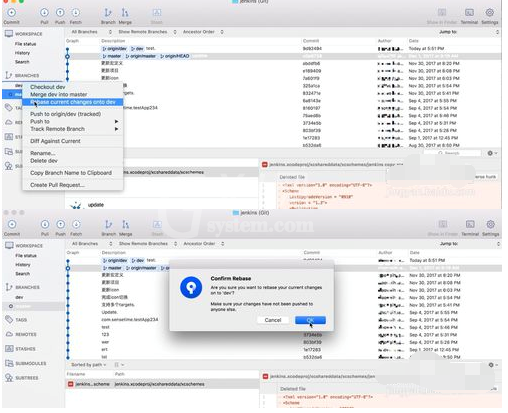508x413 pixels.
Task: Select File status in the context-menu window sidebar
Action: [26, 44]
